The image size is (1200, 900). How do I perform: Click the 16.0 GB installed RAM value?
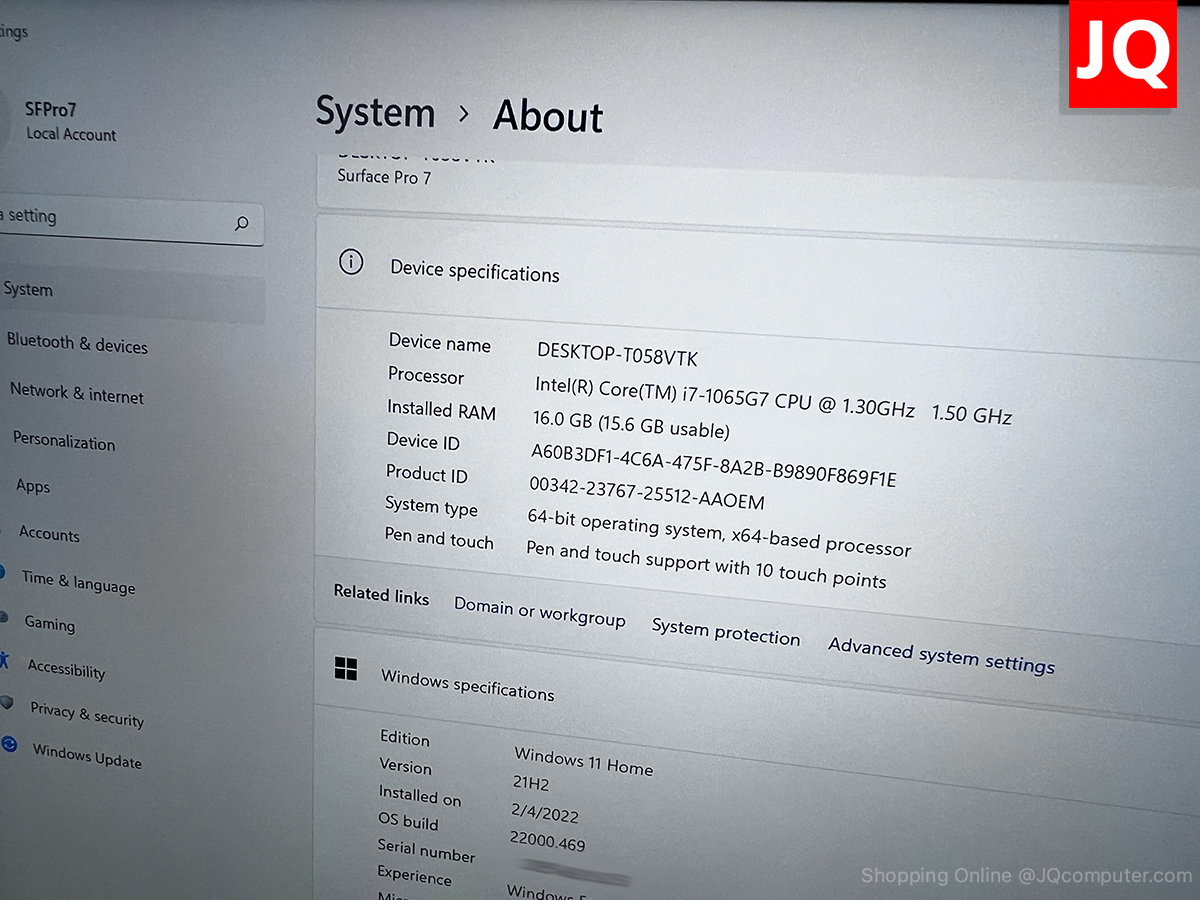[631, 425]
